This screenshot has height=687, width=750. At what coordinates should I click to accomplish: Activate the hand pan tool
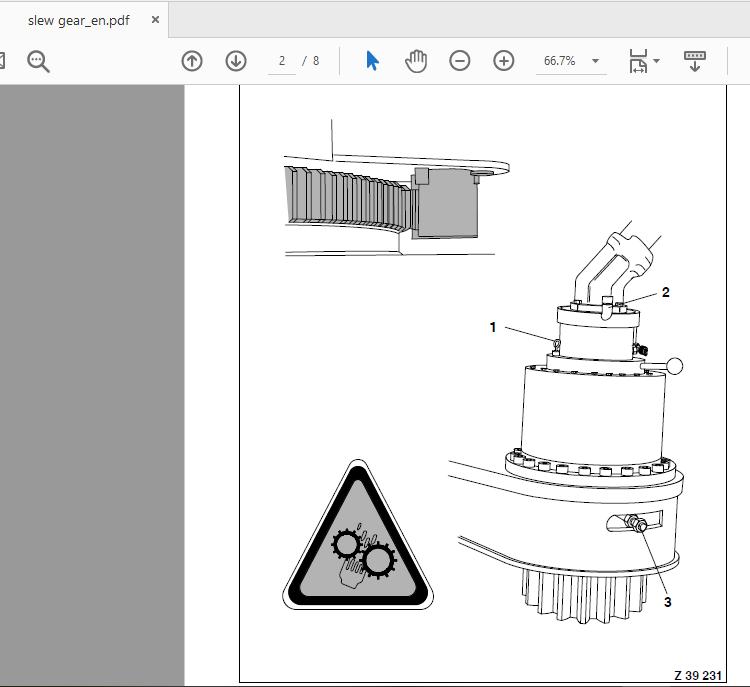point(416,61)
